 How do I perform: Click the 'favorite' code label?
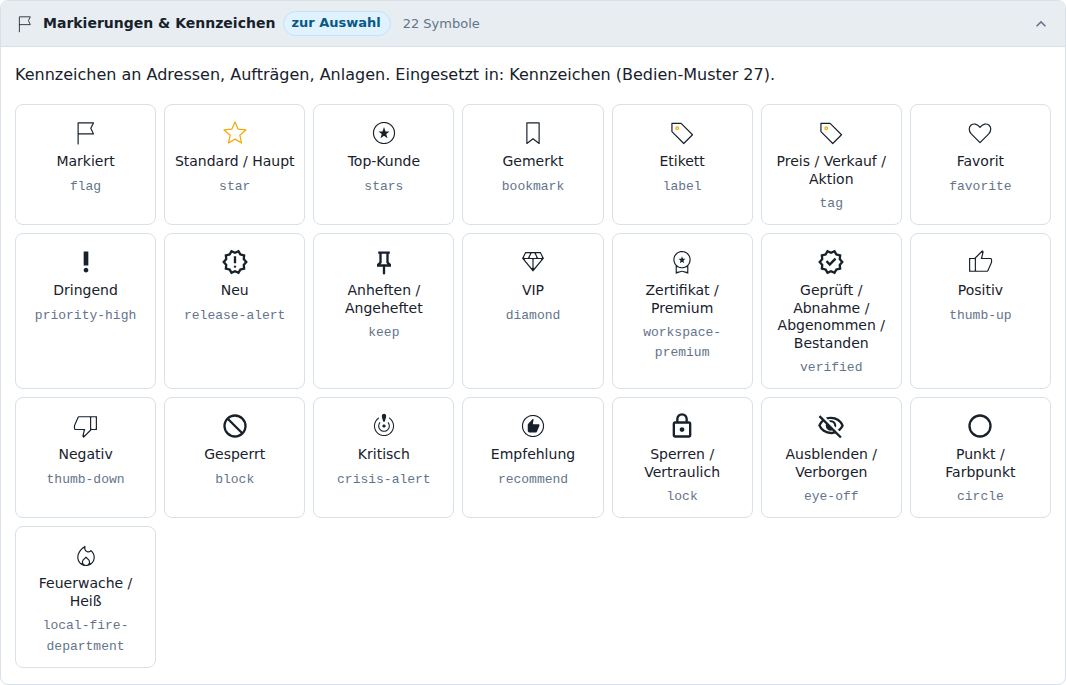[x=980, y=186]
